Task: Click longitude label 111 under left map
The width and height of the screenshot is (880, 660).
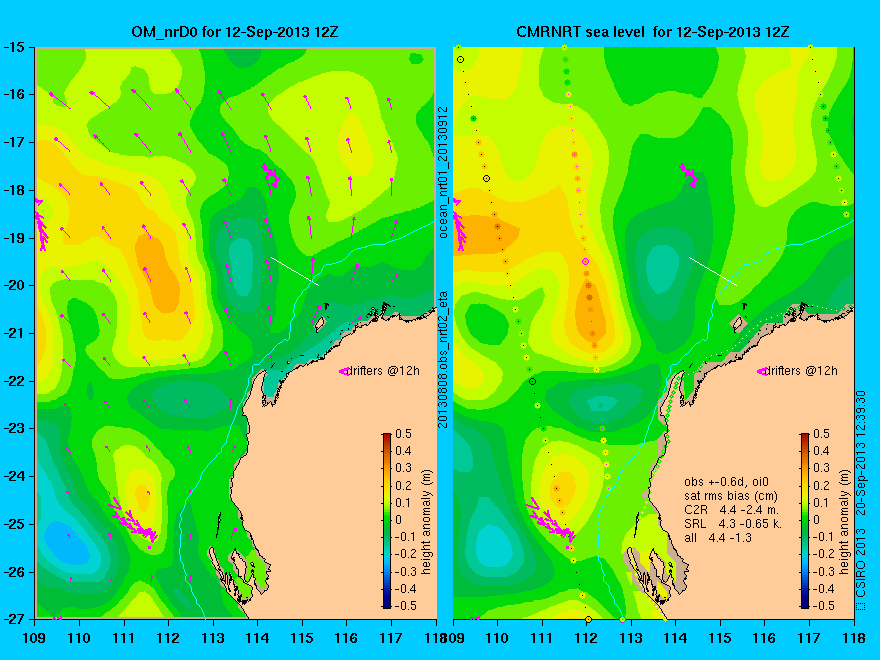Action: click(124, 638)
